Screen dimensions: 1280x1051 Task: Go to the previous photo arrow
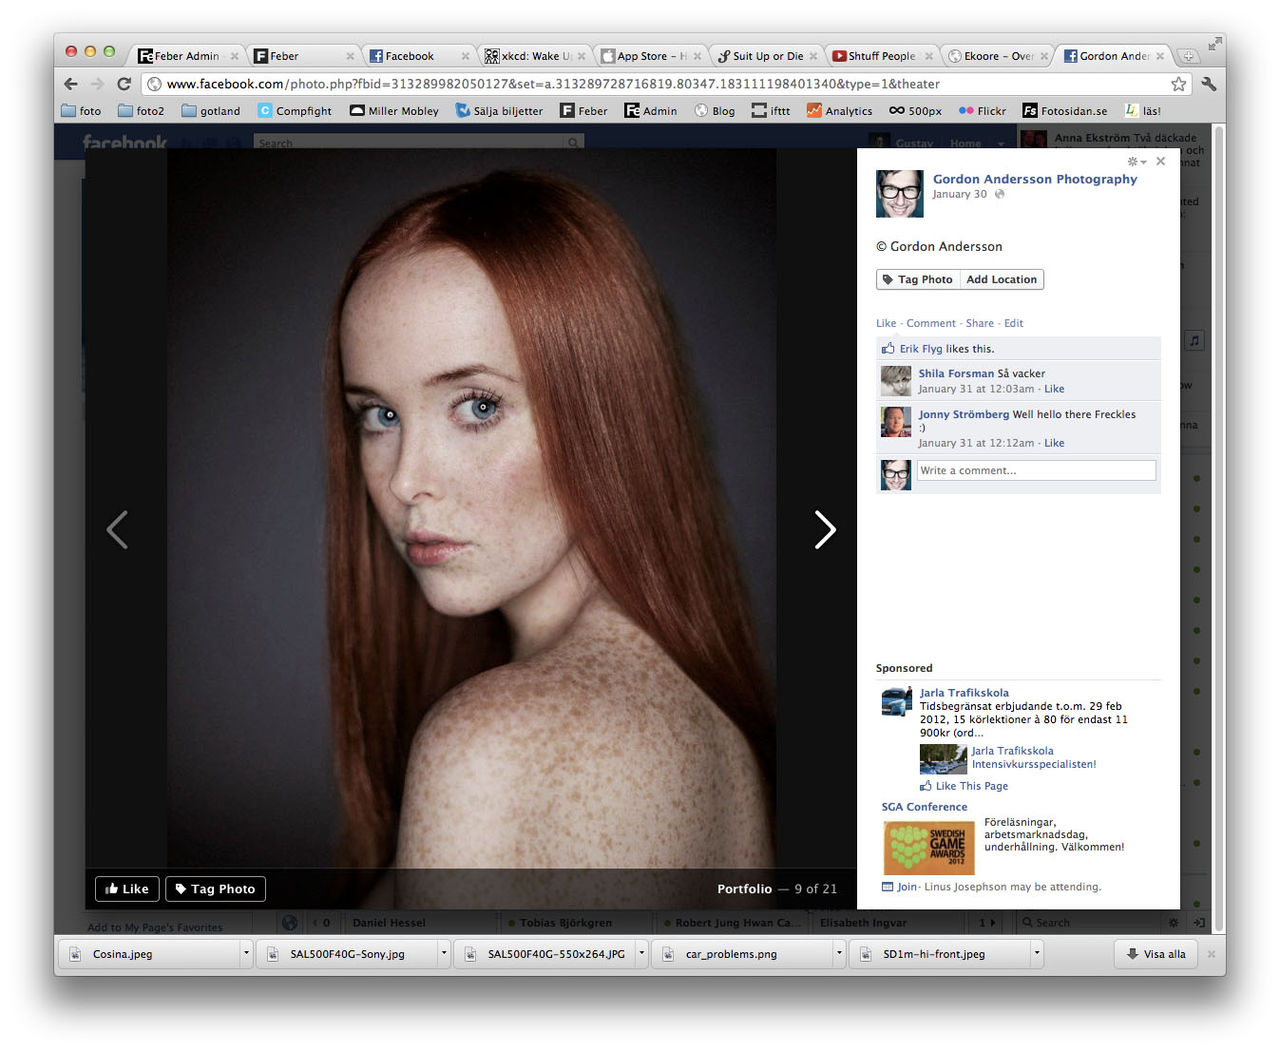pos(117,530)
